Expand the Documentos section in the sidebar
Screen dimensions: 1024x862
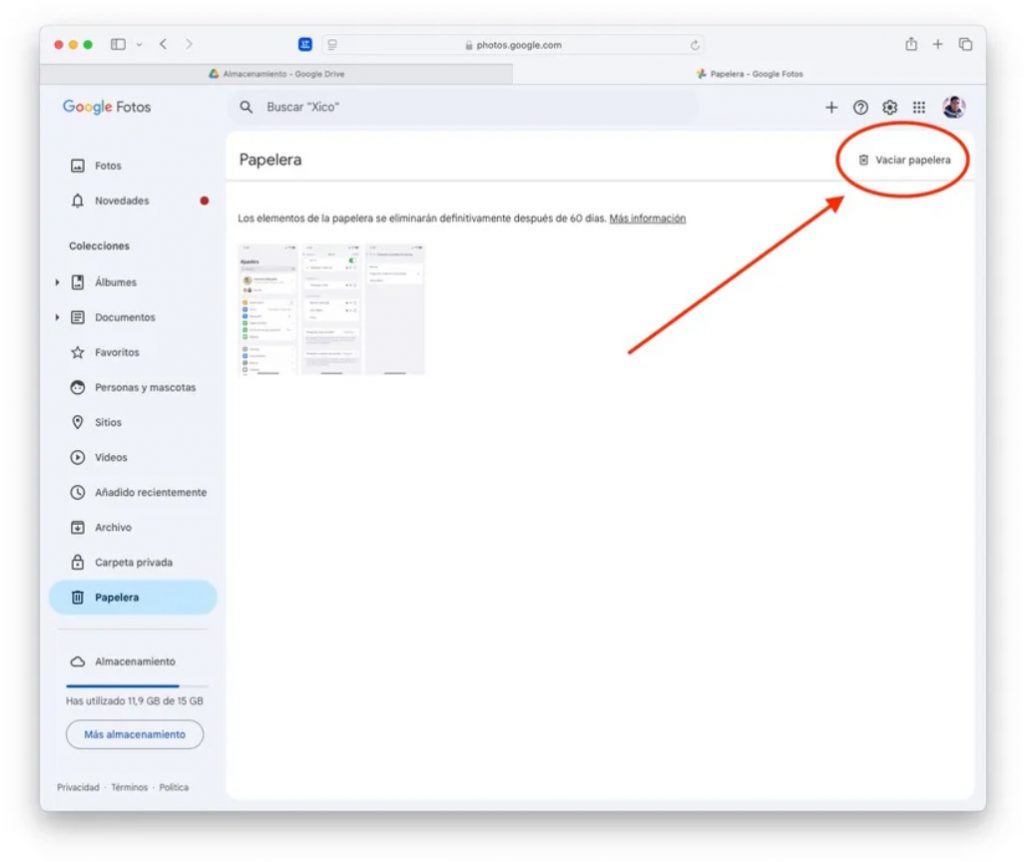point(58,317)
